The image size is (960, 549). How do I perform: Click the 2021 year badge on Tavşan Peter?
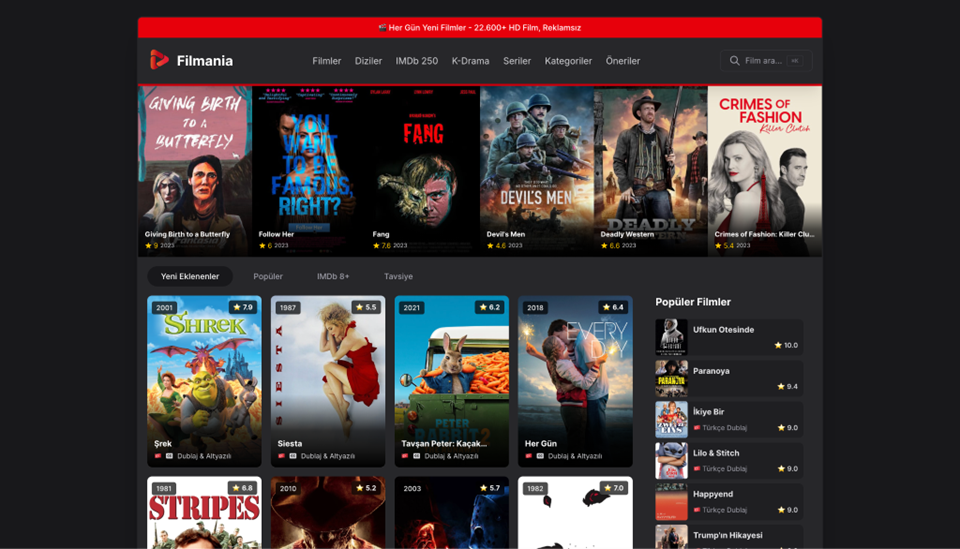(x=412, y=308)
